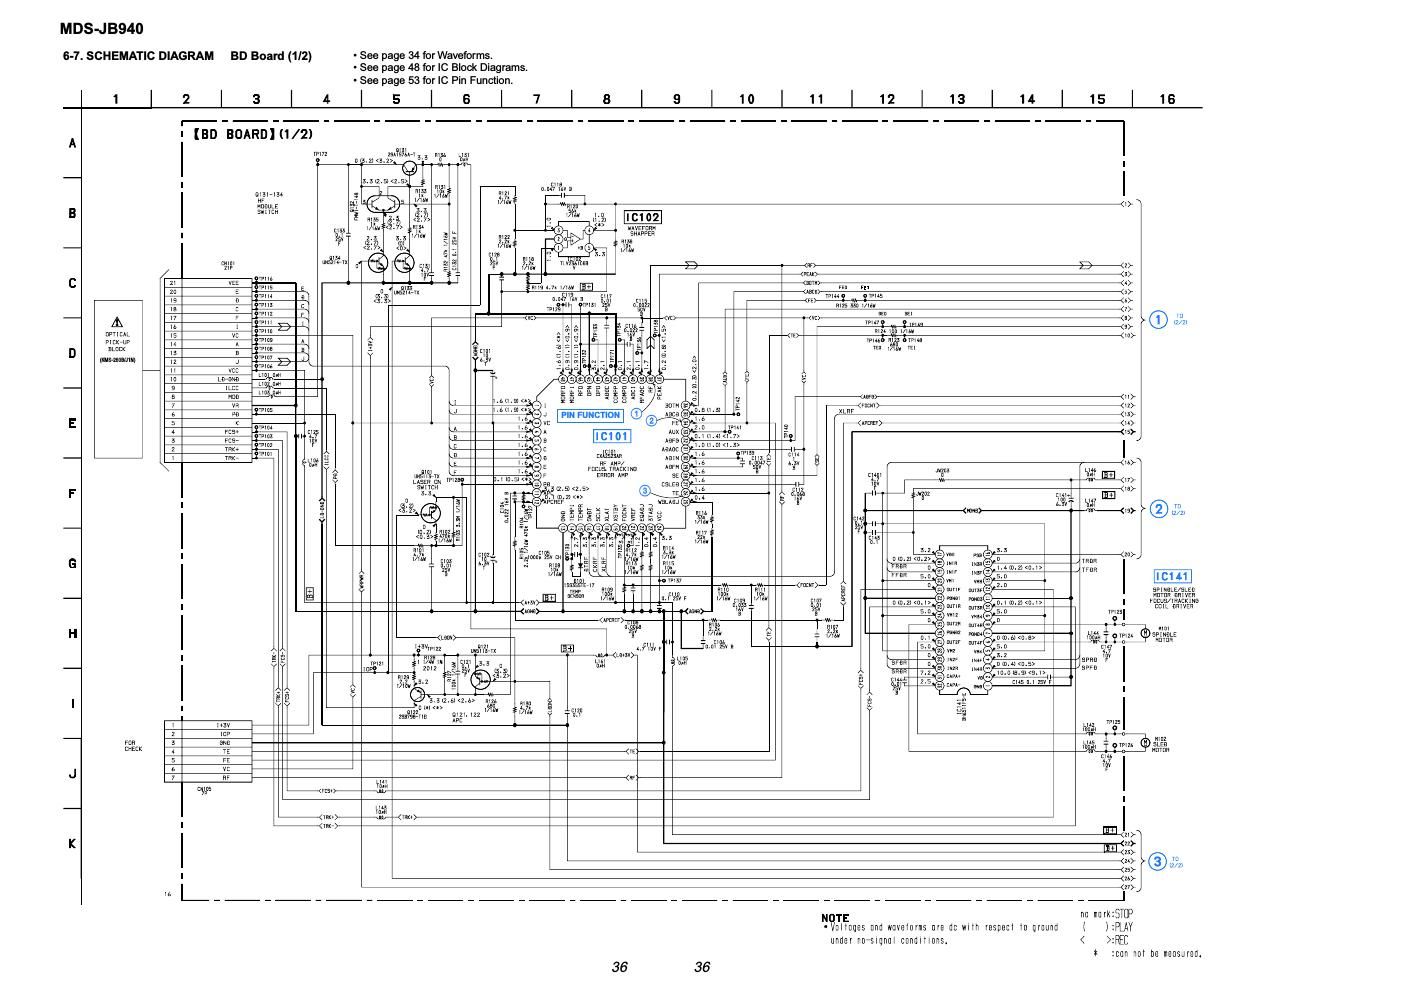Click the Q131-134 HF MODULE SWITCH label
This screenshot has height=993, width=1404.
coord(268,203)
